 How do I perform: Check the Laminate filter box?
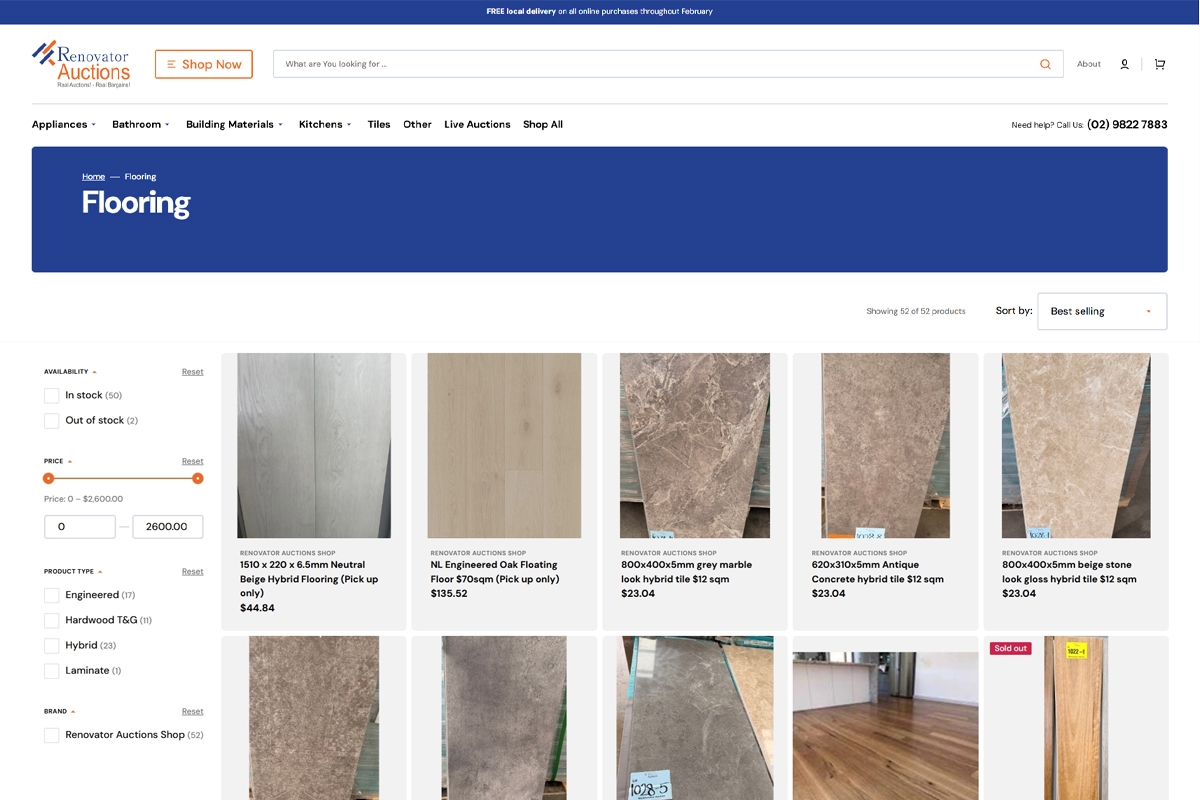[52, 671]
